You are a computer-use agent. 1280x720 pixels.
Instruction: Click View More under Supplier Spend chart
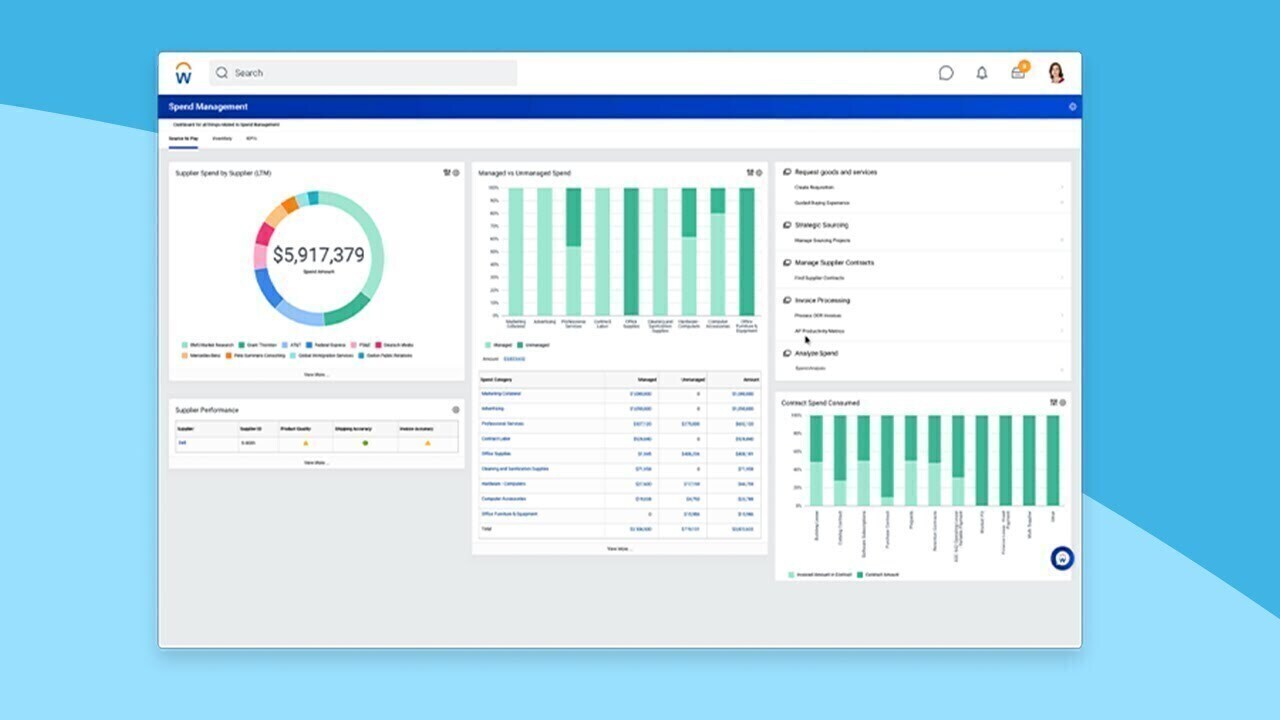316,375
